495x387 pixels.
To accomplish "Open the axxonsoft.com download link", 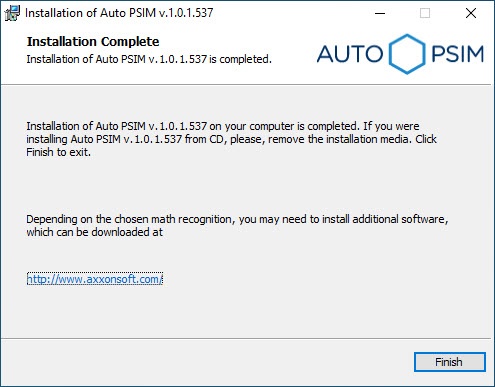I will pos(95,279).
